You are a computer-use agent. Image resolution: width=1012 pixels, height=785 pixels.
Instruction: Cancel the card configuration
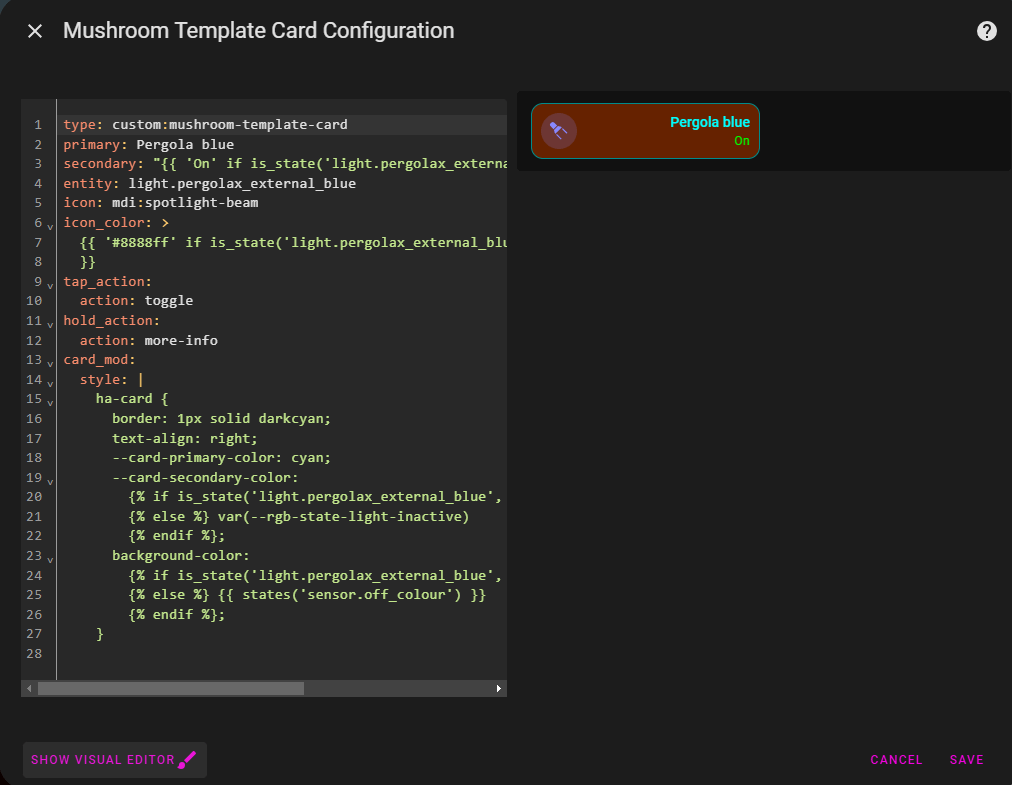pos(896,760)
